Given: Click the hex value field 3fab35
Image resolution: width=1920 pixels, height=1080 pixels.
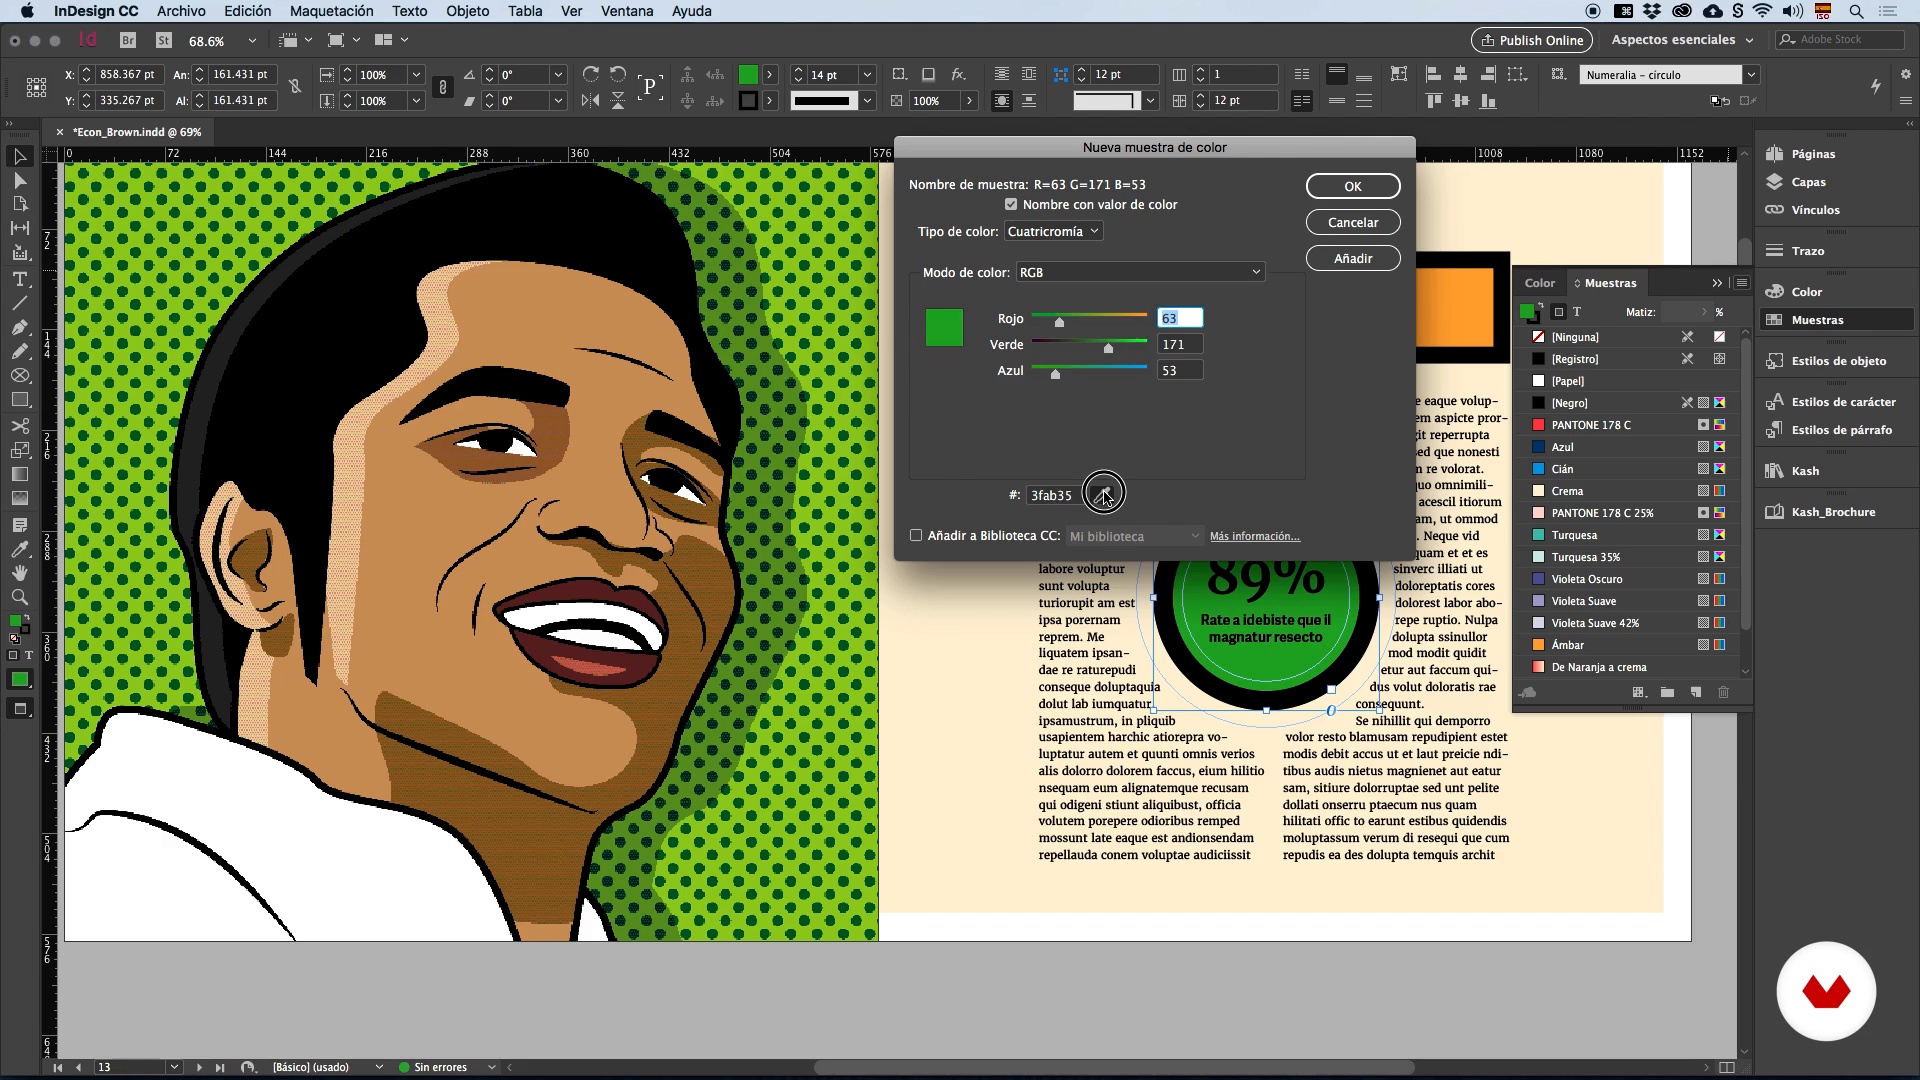Looking at the screenshot, I should 1056,495.
